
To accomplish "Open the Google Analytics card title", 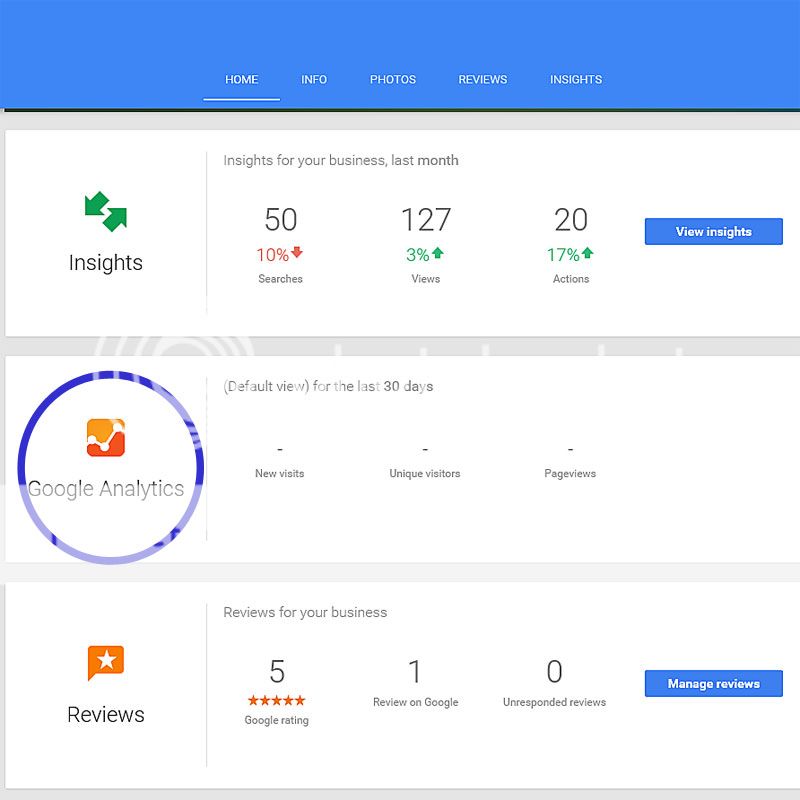I will [106, 489].
